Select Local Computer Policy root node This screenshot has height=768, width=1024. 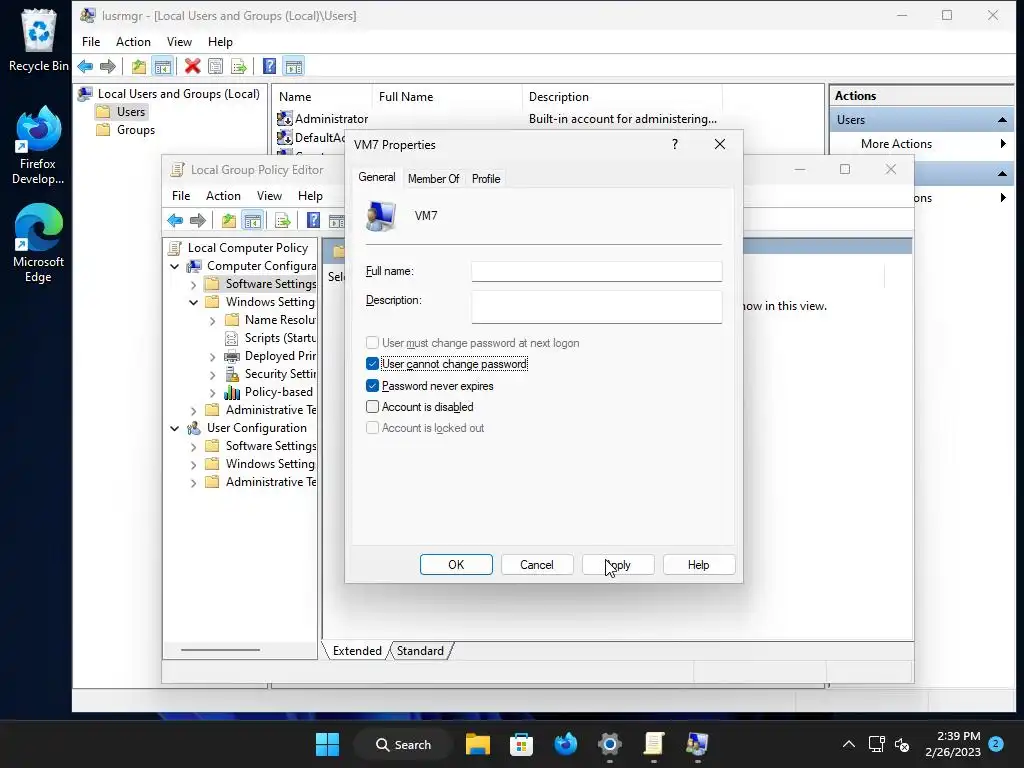(x=238, y=248)
